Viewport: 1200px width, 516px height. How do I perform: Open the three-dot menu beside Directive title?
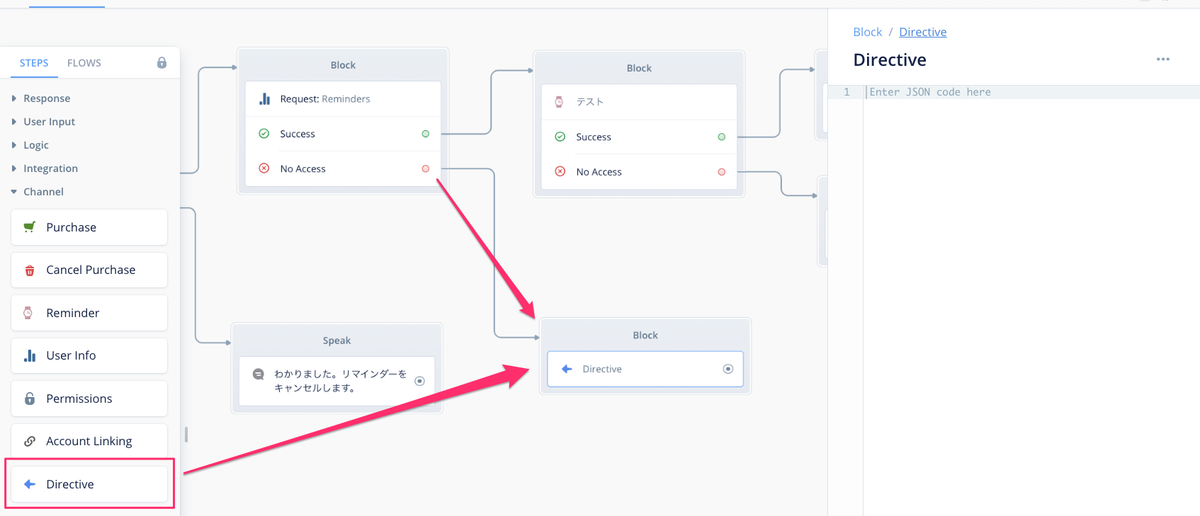pyautogui.click(x=1163, y=60)
